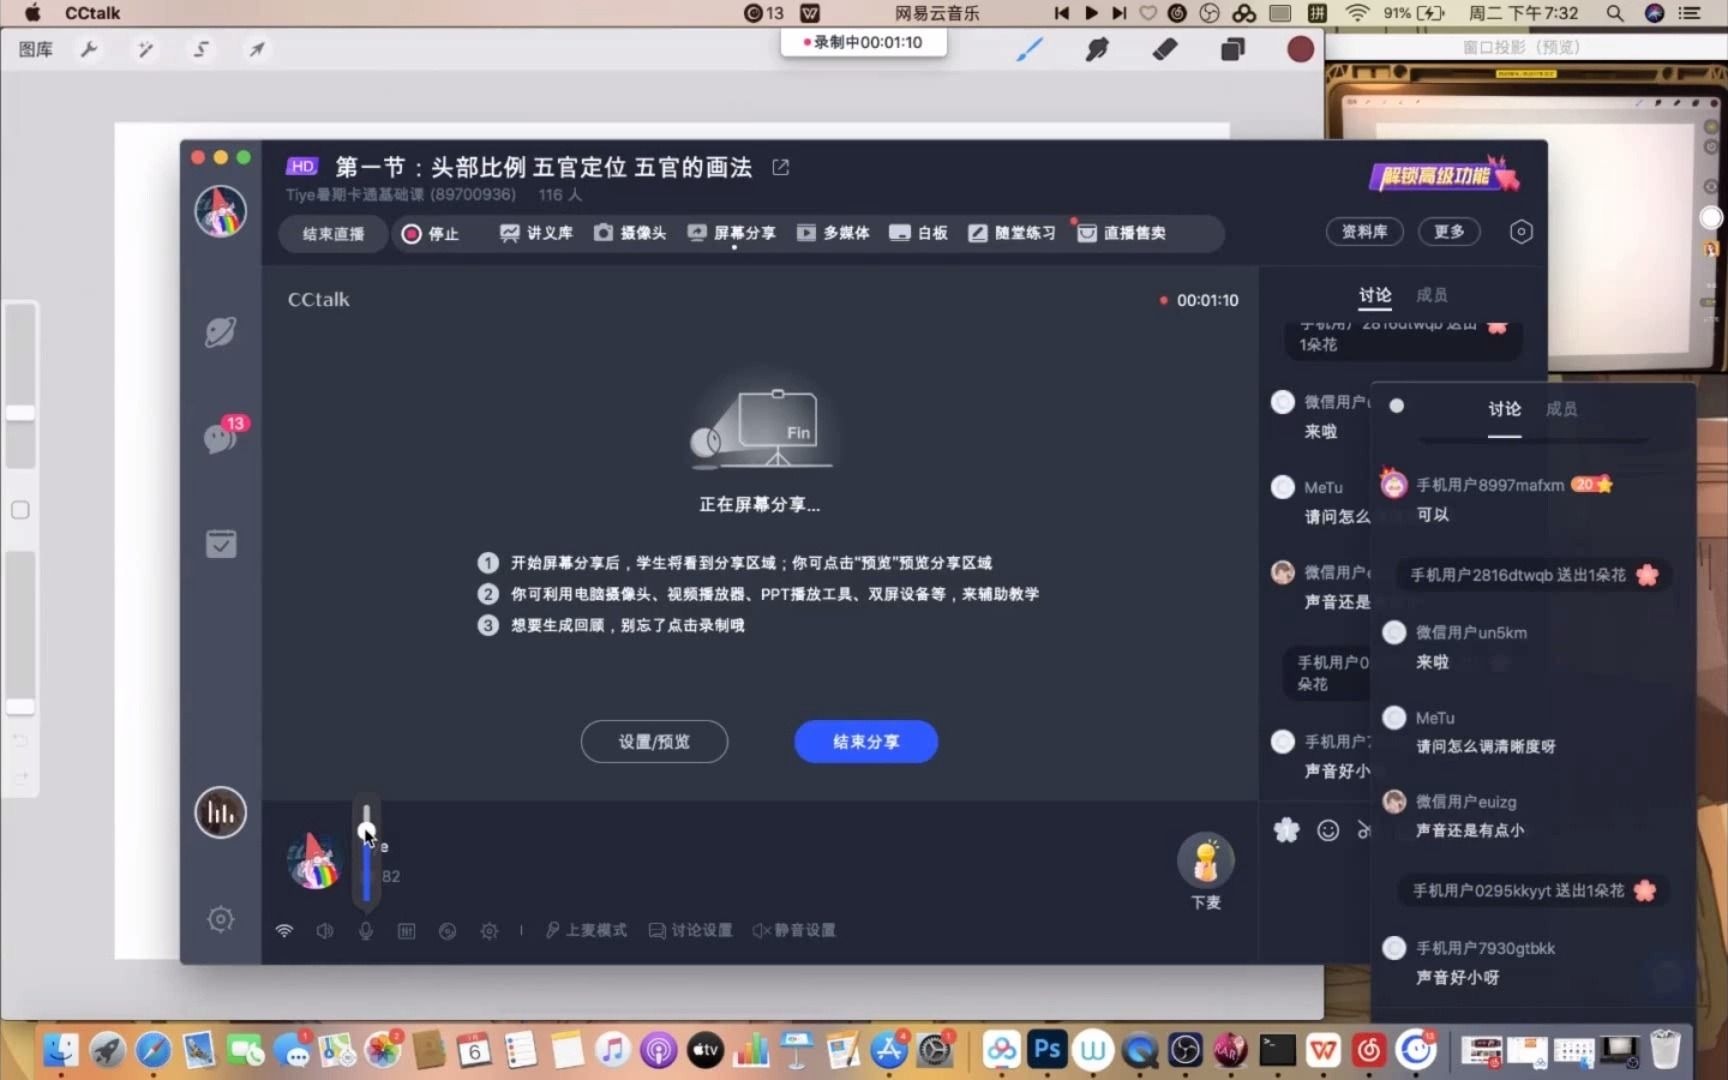Open 讲义库 lecture library
The height and width of the screenshot is (1080, 1728).
[536, 233]
